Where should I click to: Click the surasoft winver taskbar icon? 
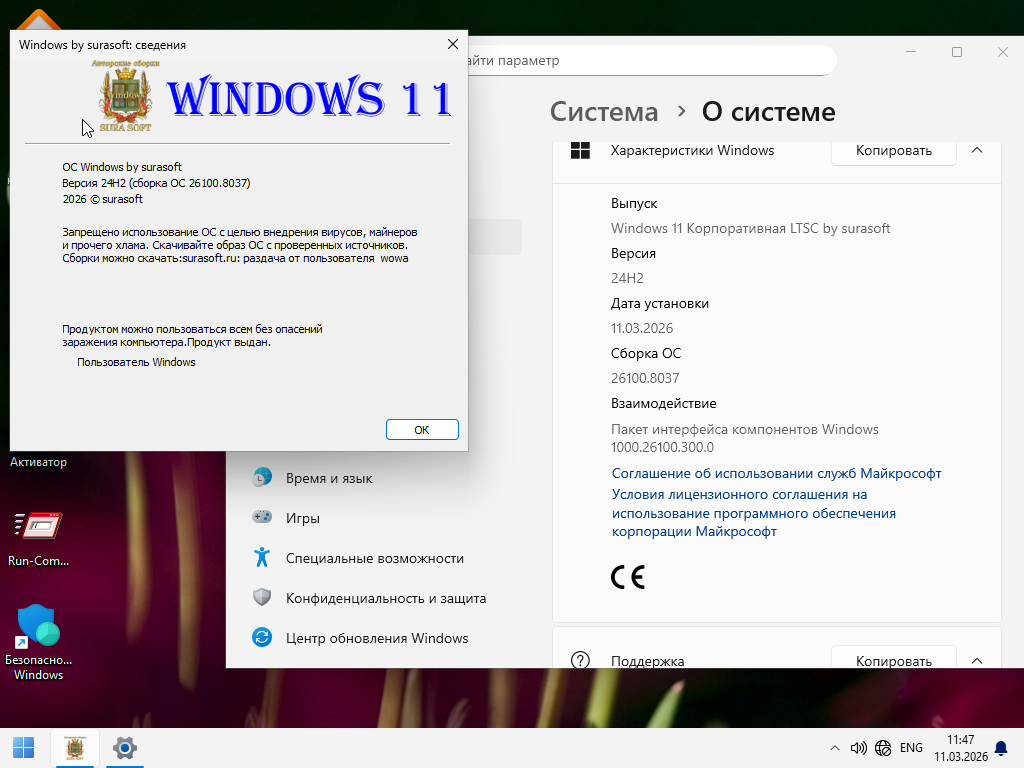coord(74,747)
